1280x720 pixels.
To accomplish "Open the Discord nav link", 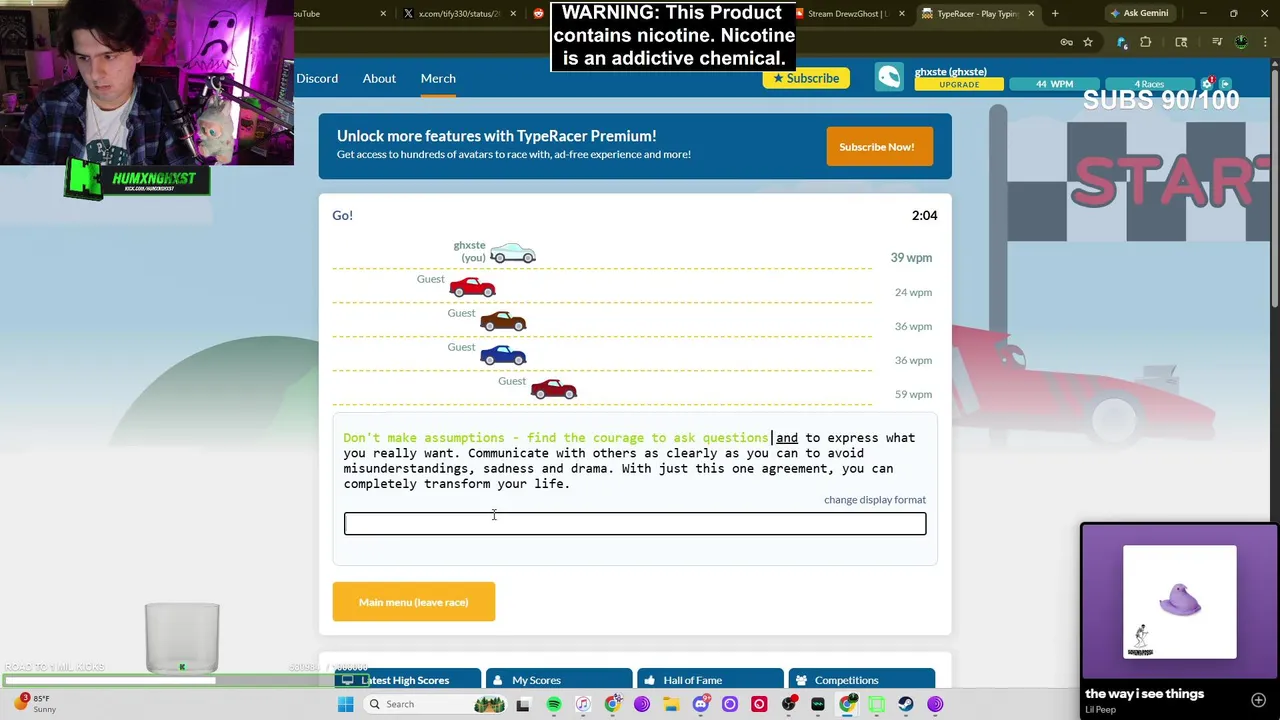I will (317, 78).
